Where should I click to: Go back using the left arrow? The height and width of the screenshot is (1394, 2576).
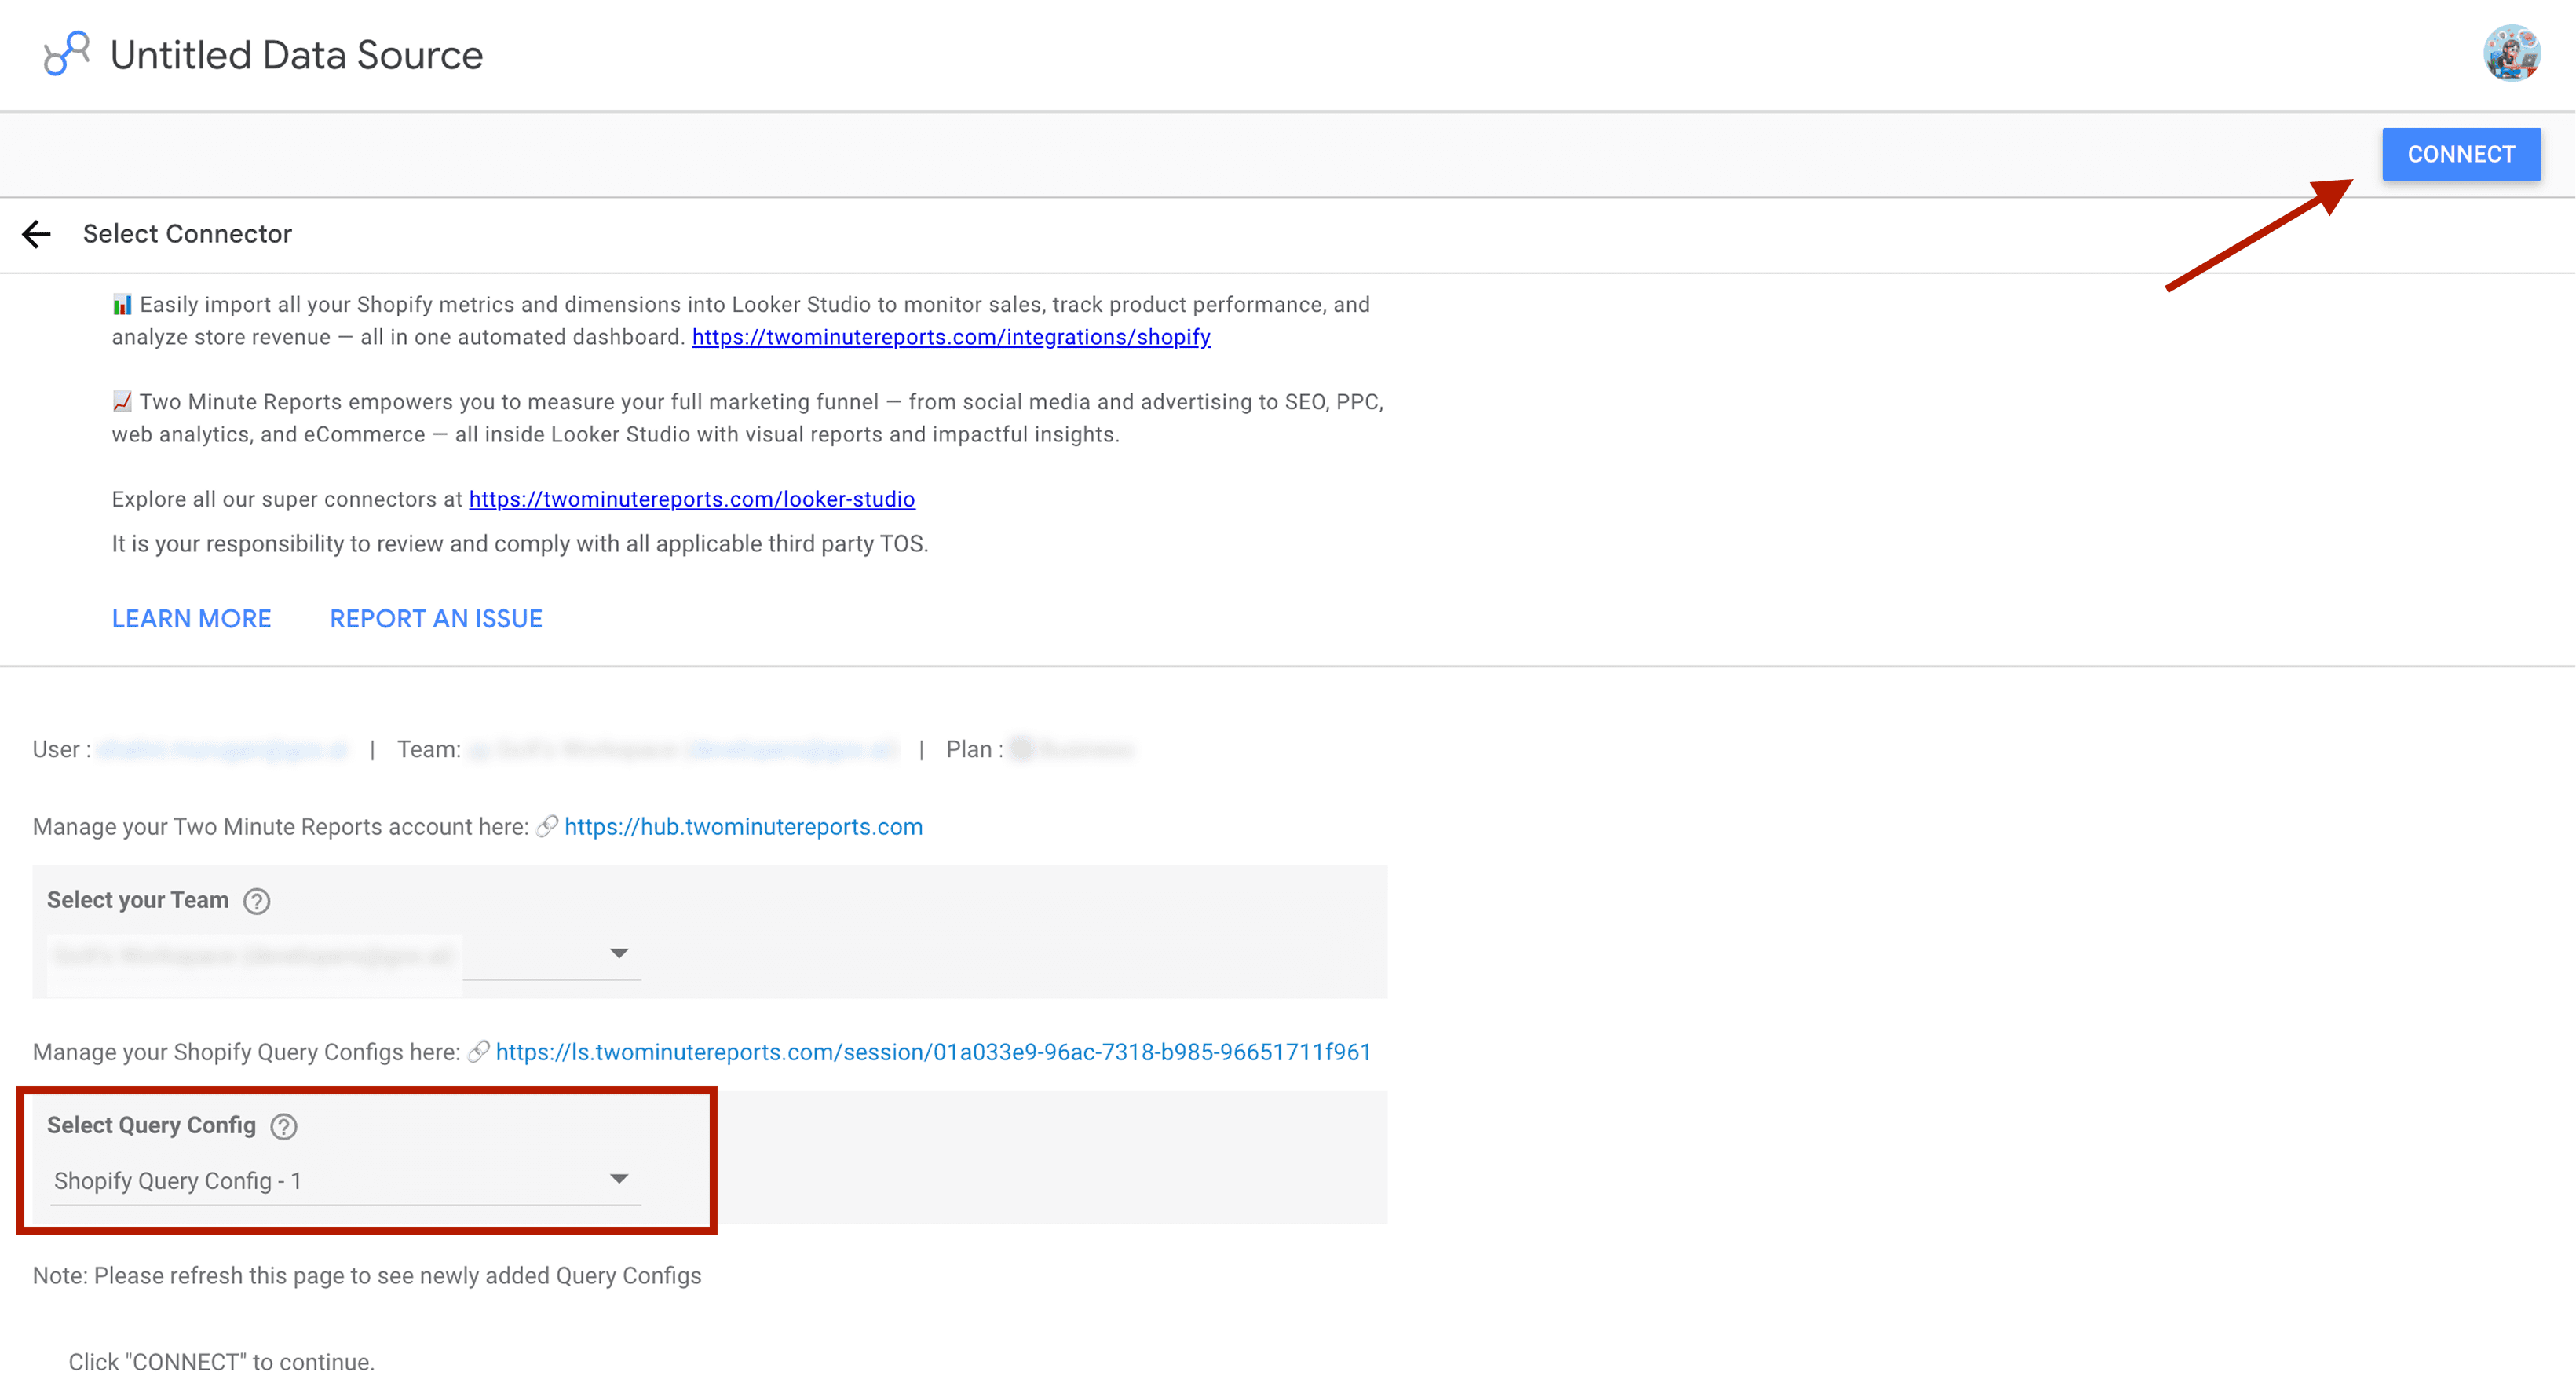(37, 234)
